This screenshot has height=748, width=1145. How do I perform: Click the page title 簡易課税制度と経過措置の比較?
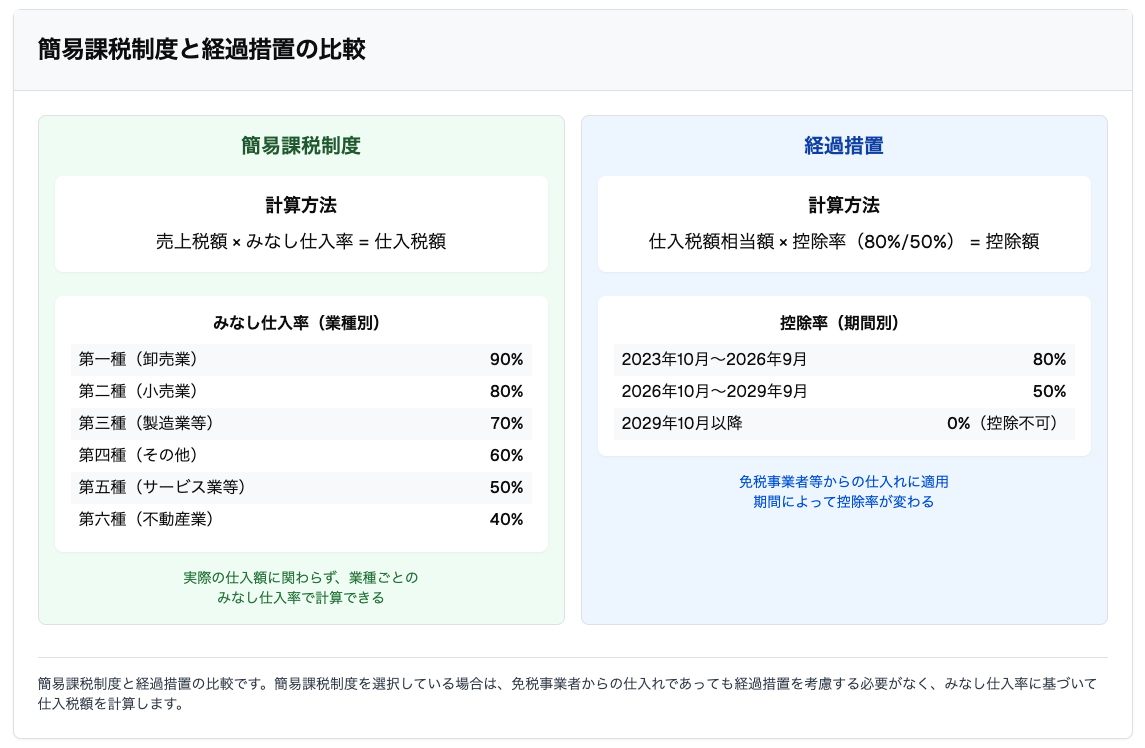(x=201, y=50)
